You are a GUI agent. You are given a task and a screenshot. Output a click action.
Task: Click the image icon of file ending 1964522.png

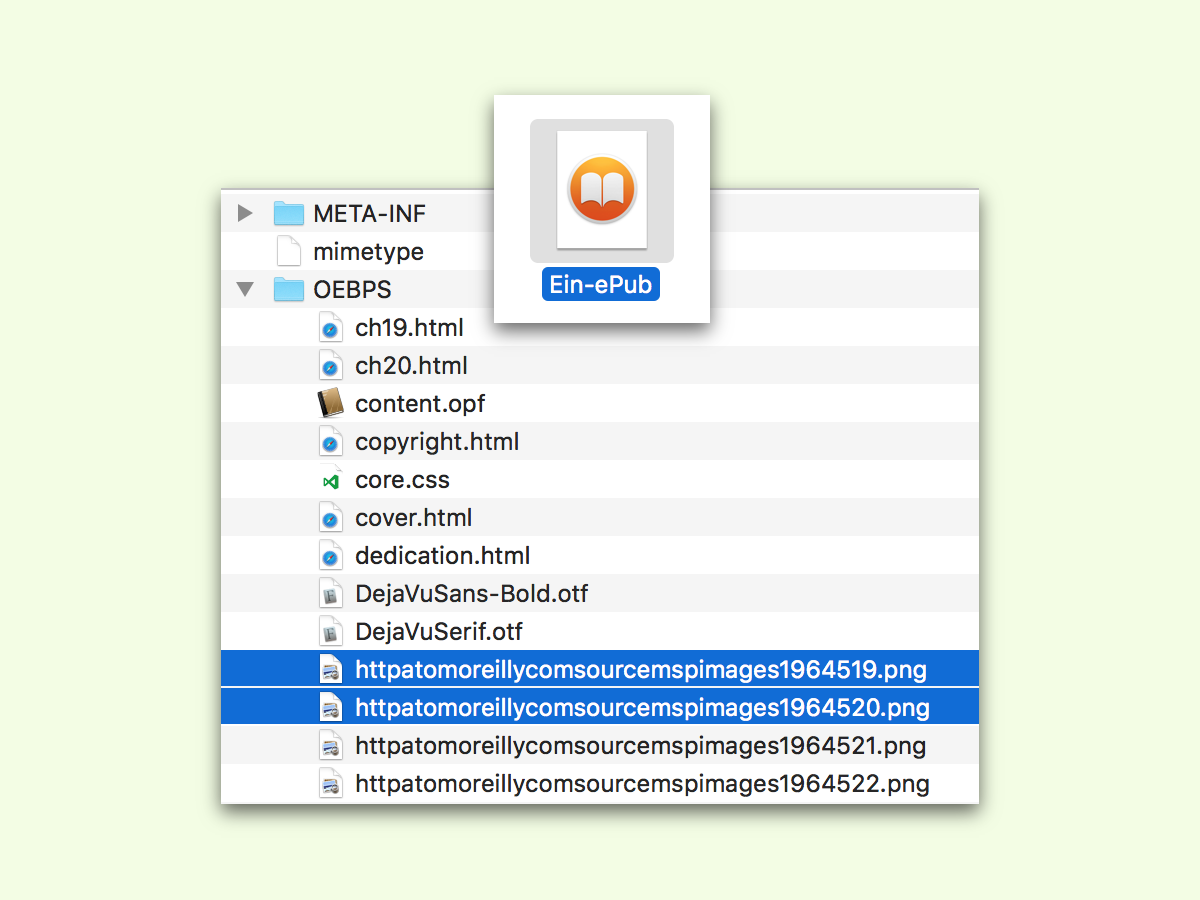click(330, 784)
